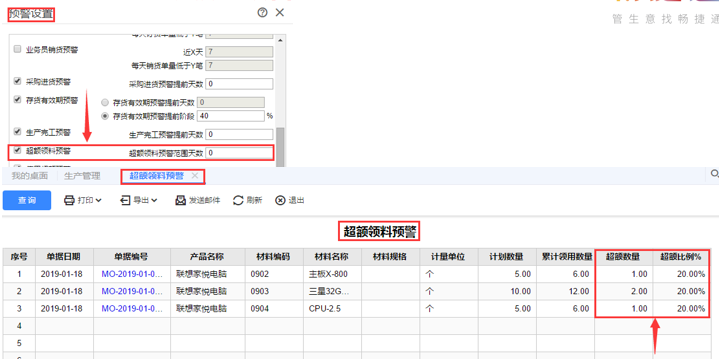Click the 刷新 refresh button
Viewport: 719px width, 360px height.
(248, 200)
